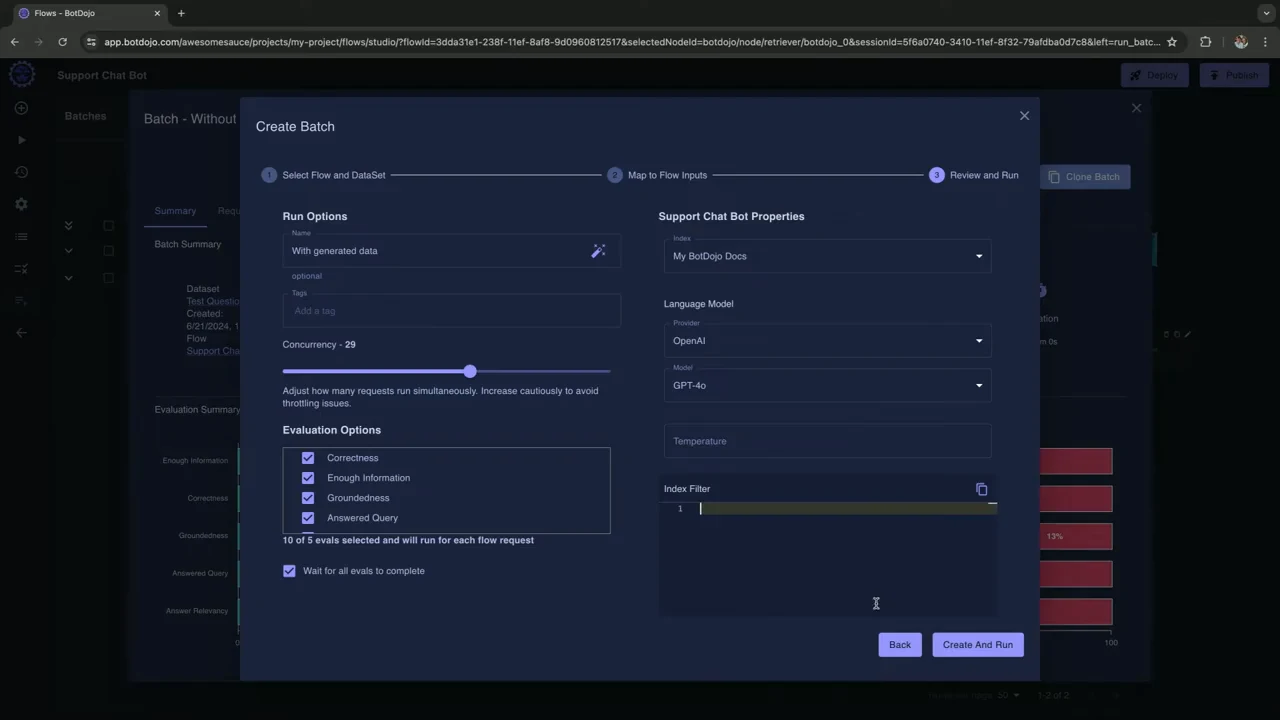Screen dimensions: 1280x720
Task: Click the step 1 circle in wizard
Action: pyautogui.click(x=269, y=175)
